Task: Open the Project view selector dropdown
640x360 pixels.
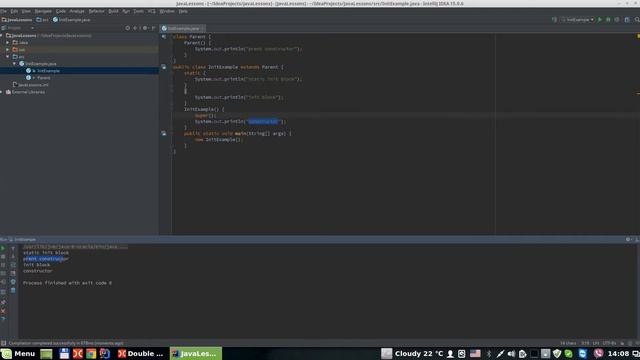Action: pyautogui.click(x=32, y=28)
